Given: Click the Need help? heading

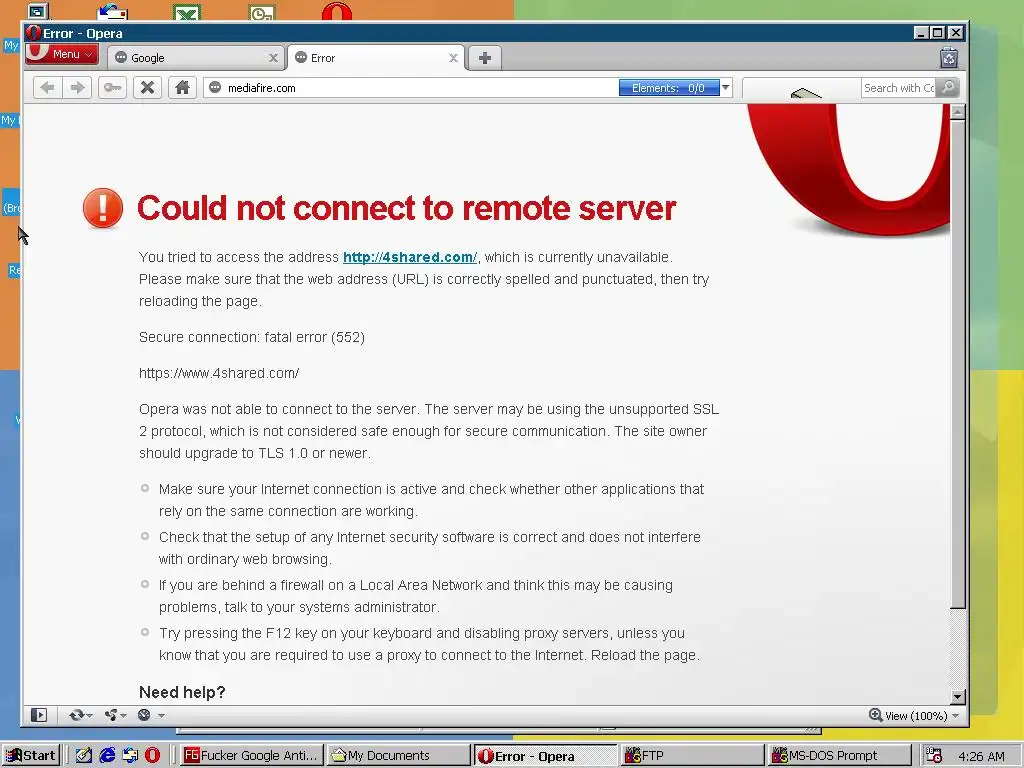Looking at the screenshot, I should point(182,692).
